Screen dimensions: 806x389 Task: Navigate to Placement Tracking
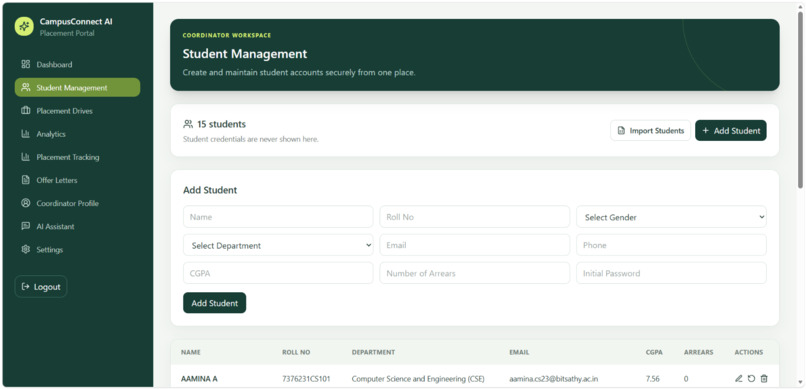pyautogui.click(x=77, y=157)
